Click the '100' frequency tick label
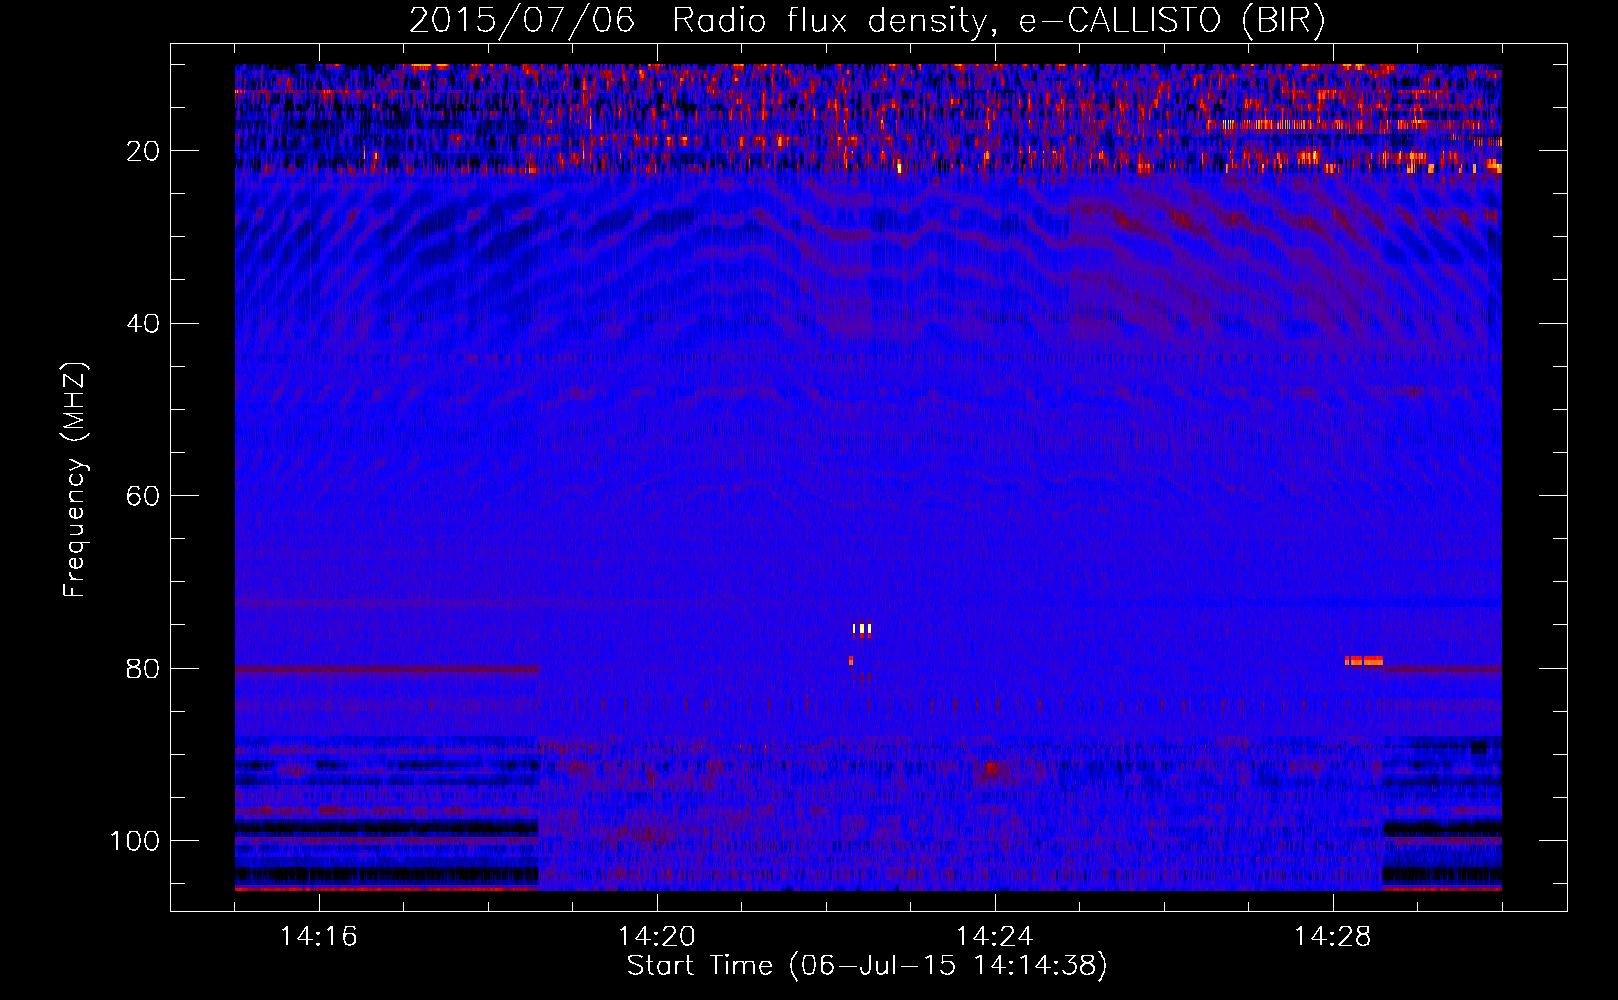The height and width of the screenshot is (1000, 1618). point(135,841)
